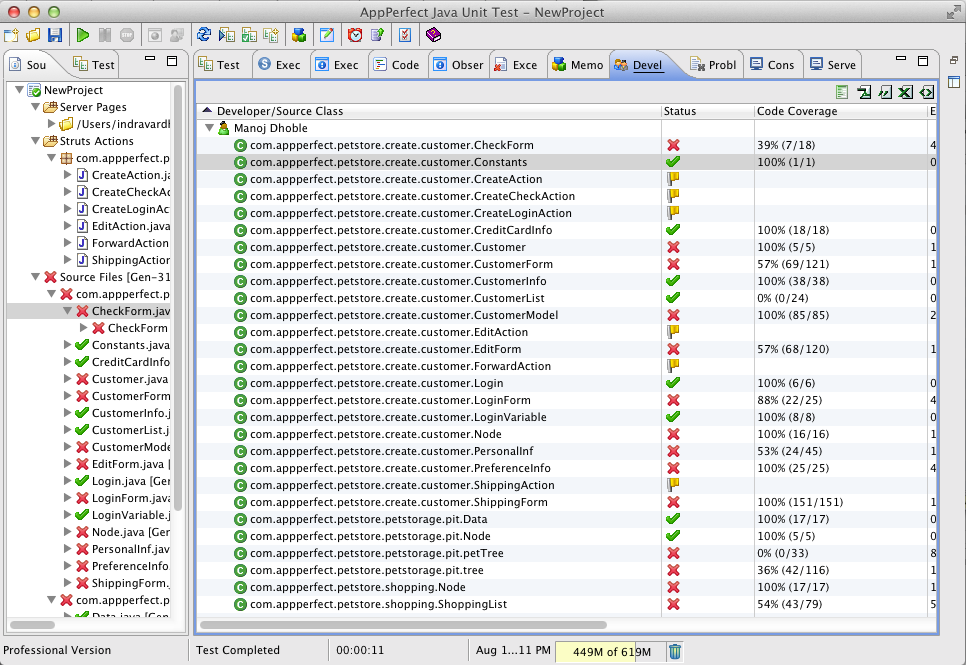Switch to the Sou (Source) tab
This screenshot has width=966, height=665.
[x=28, y=65]
